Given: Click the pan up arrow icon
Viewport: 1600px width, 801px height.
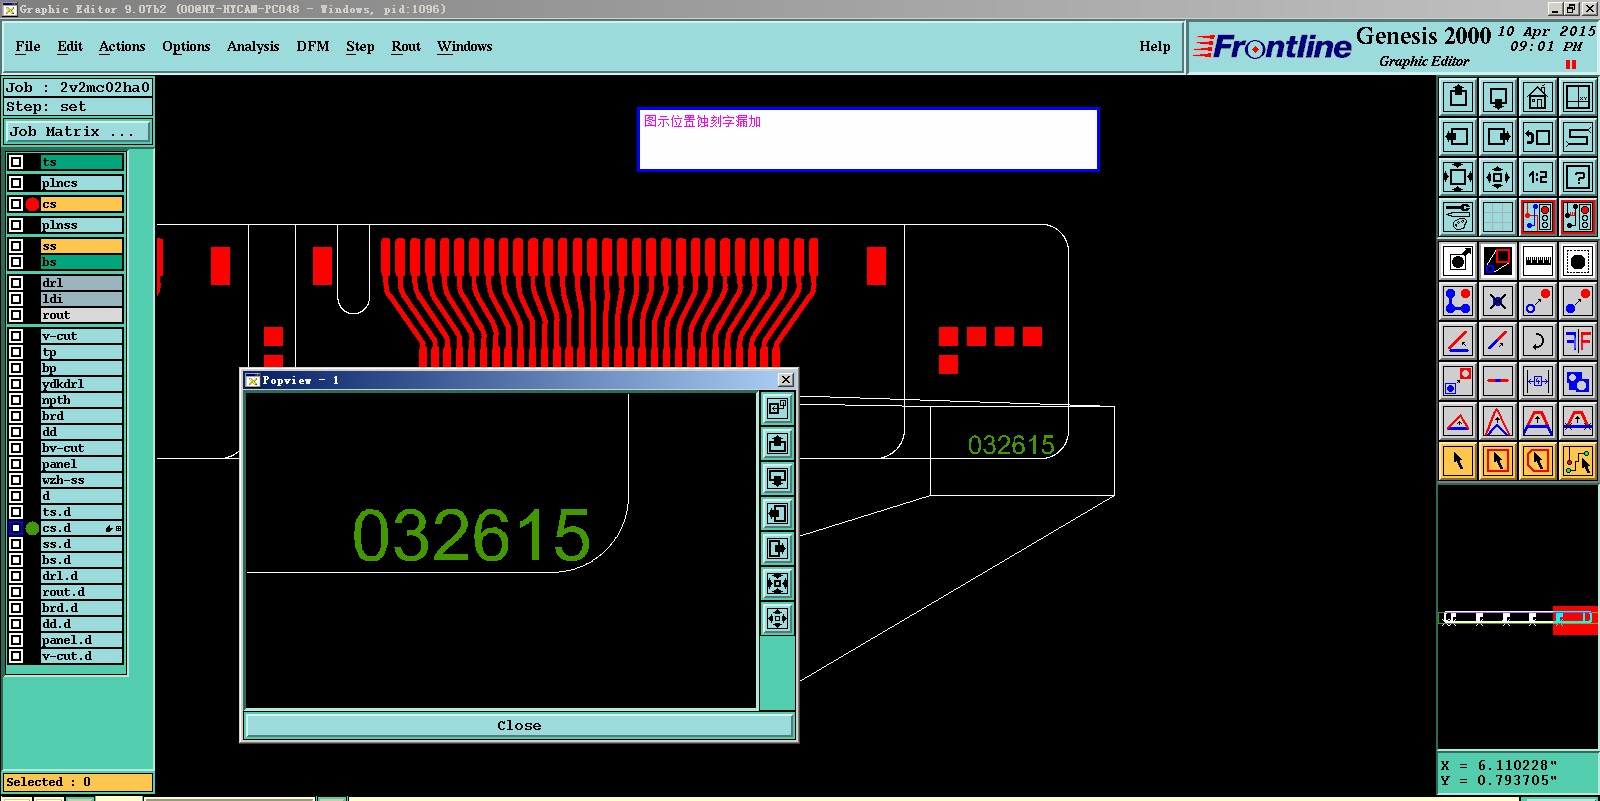Looking at the screenshot, I should pyautogui.click(x=1458, y=97).
